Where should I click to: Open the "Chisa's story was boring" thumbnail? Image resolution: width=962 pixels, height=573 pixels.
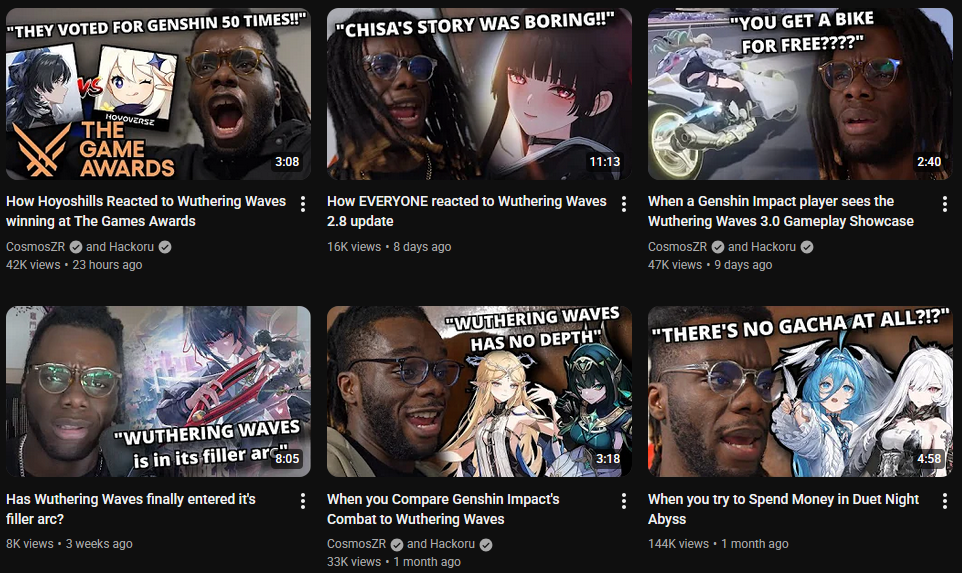pos(479,94)
